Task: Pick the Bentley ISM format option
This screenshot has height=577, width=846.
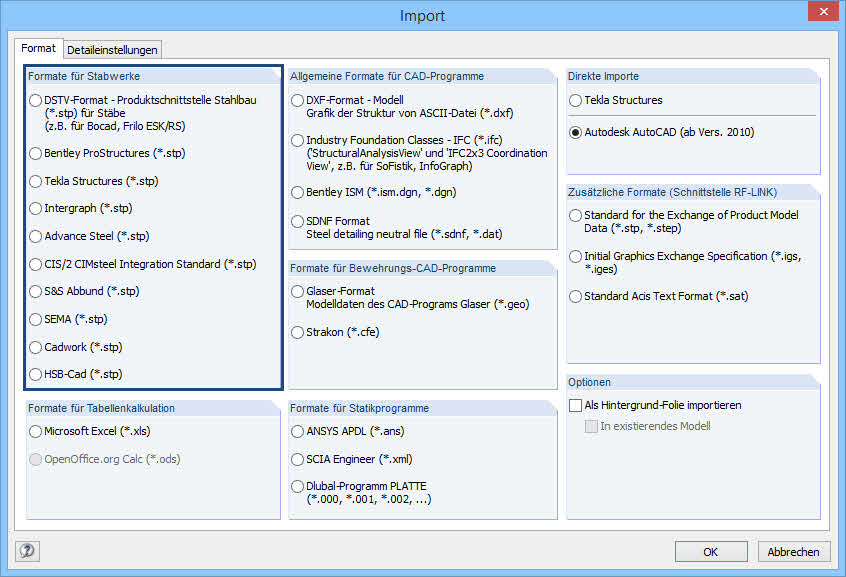Action: [x=298, y=192]
